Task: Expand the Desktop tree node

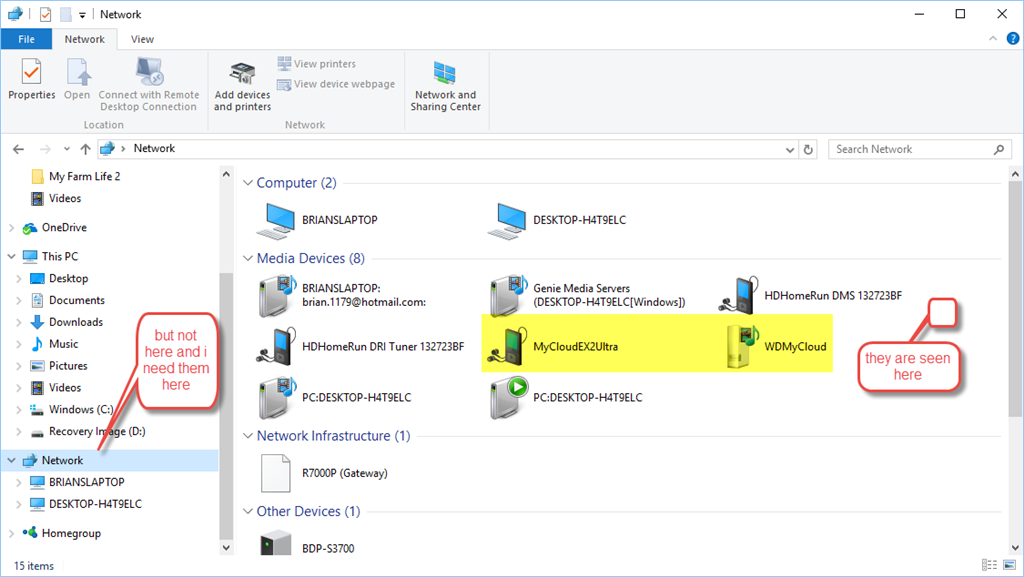Action: (x=19, y=279)
